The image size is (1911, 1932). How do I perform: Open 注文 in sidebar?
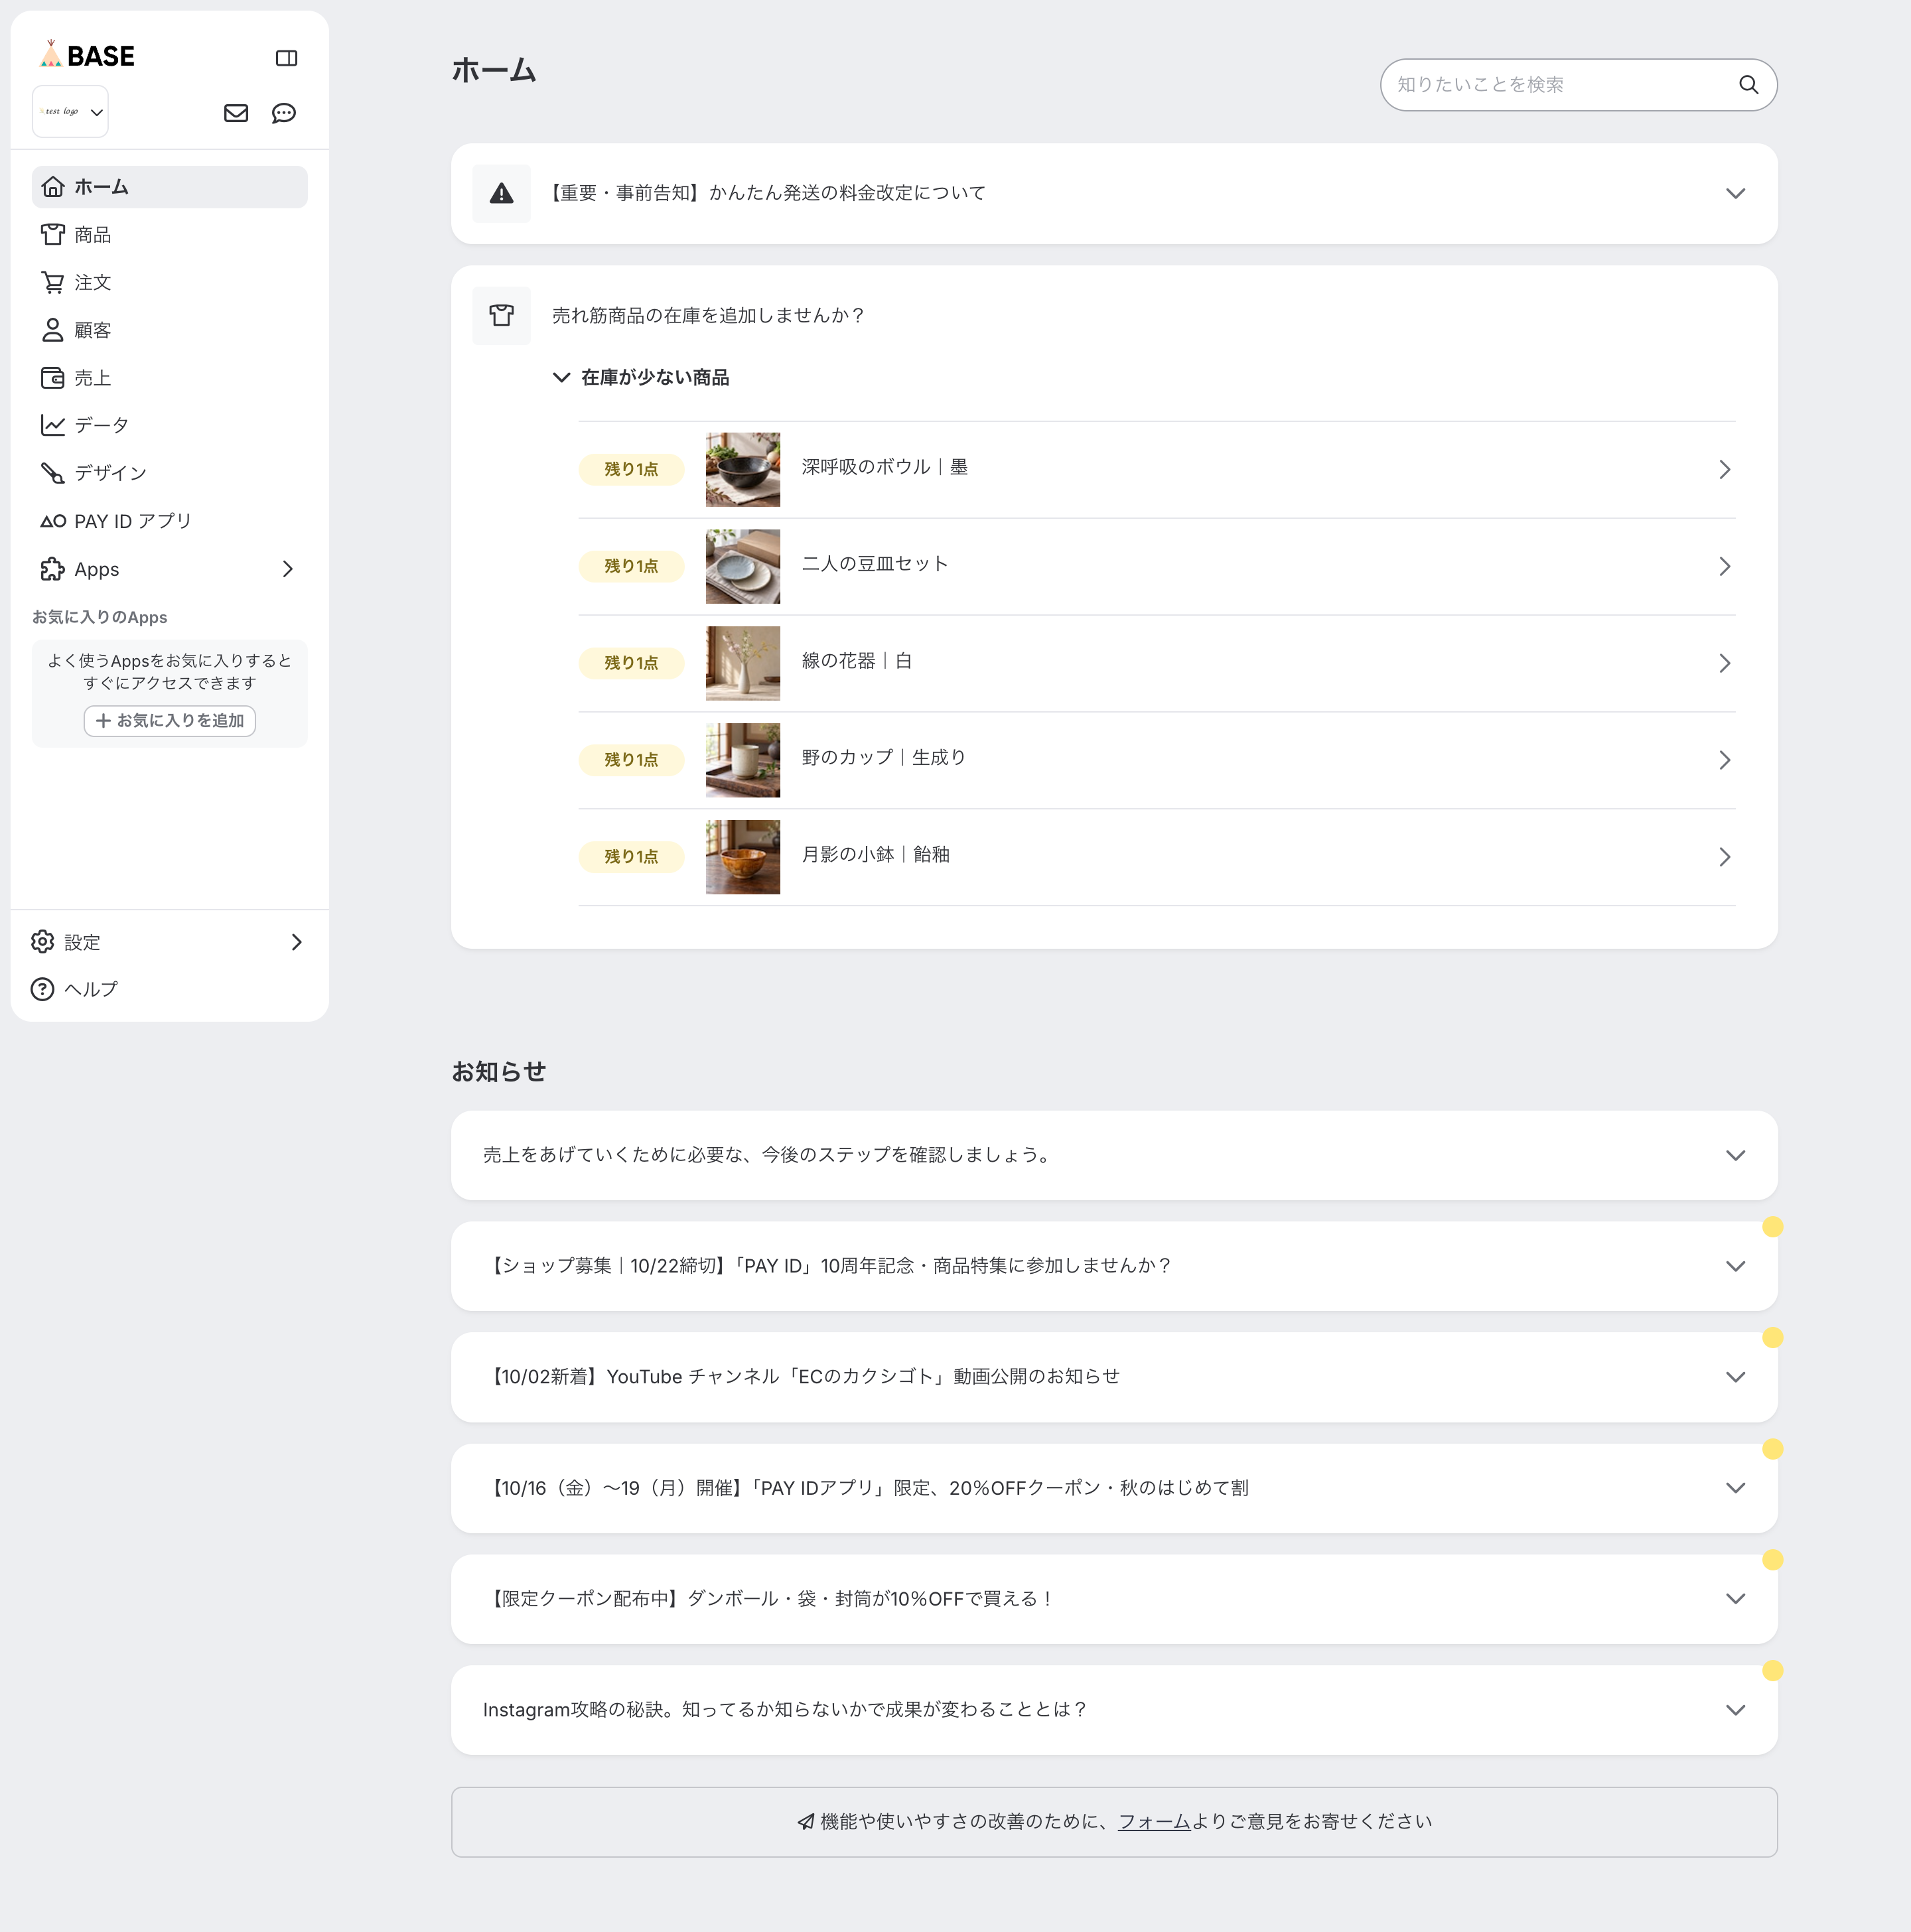(170, 283)
